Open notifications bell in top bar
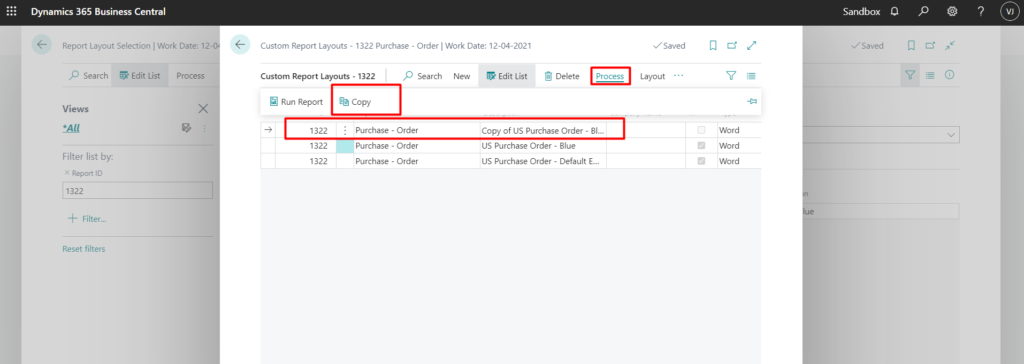 (895, 12)
